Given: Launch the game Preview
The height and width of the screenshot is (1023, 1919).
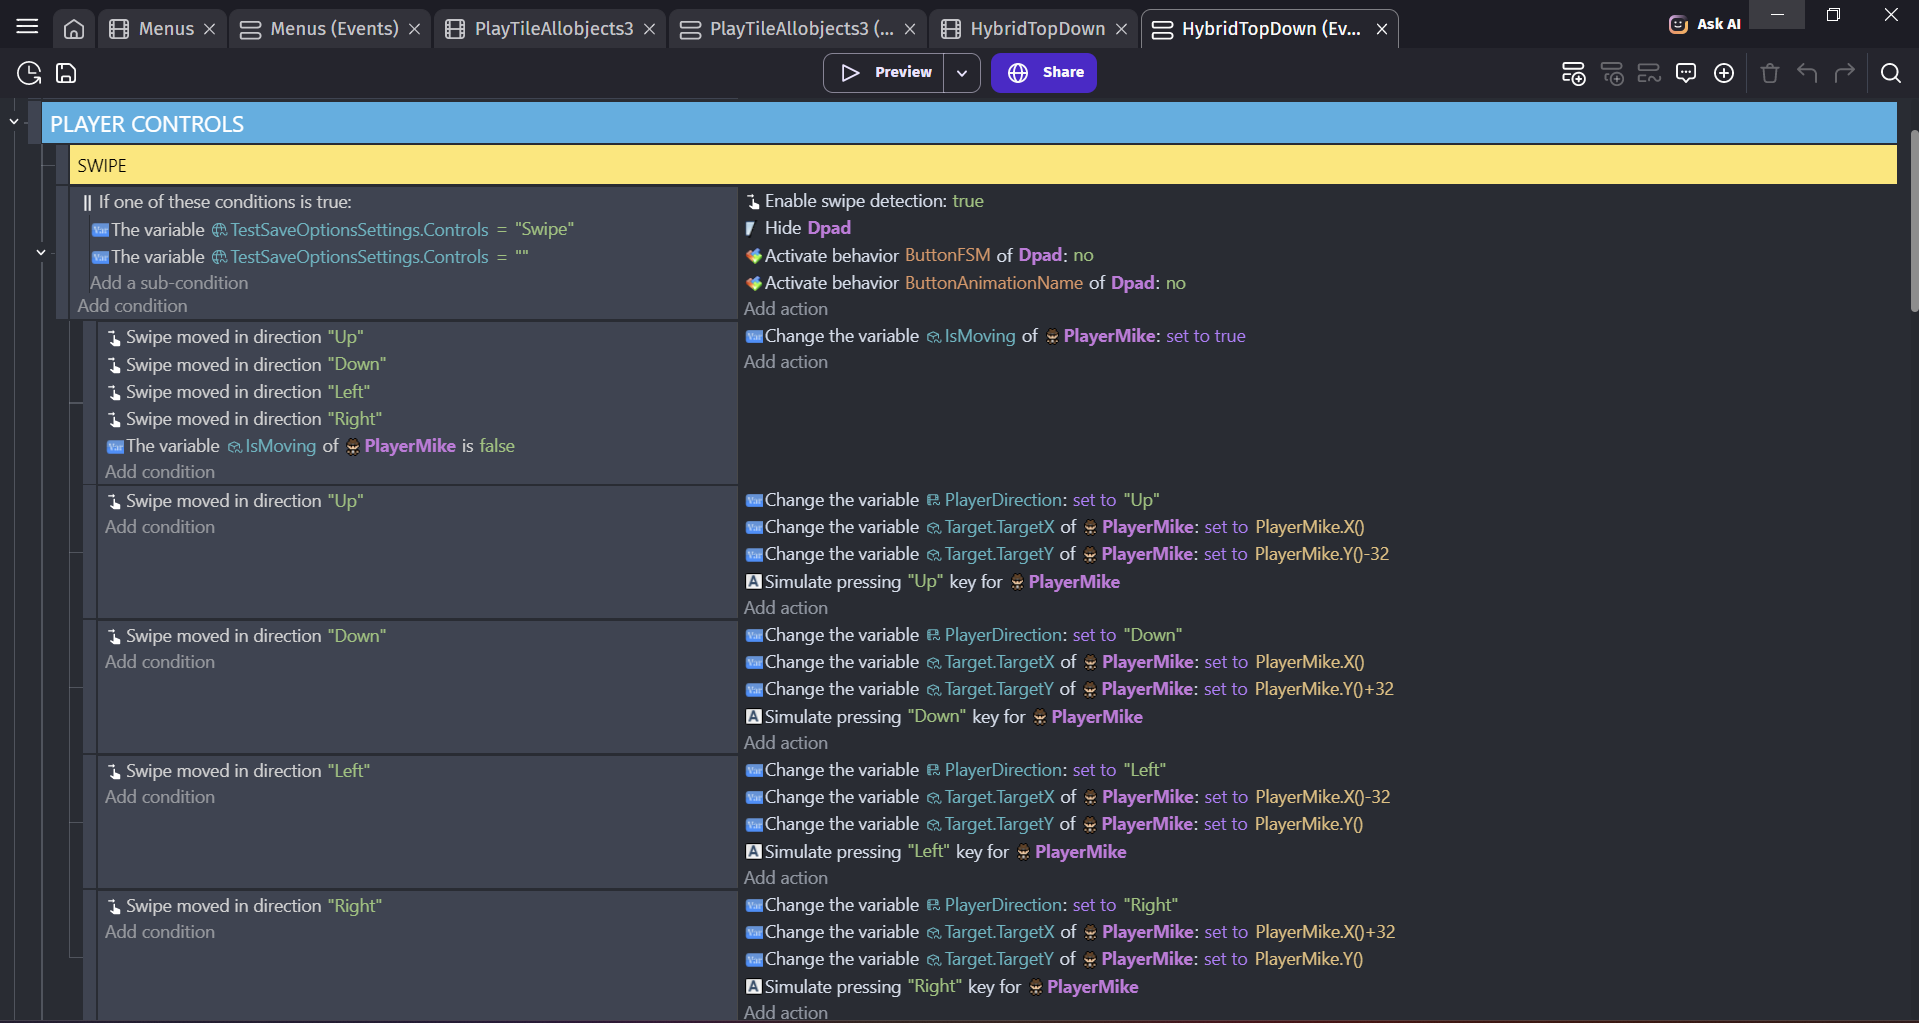Looking at the screenshot, I should coord(885,73).
